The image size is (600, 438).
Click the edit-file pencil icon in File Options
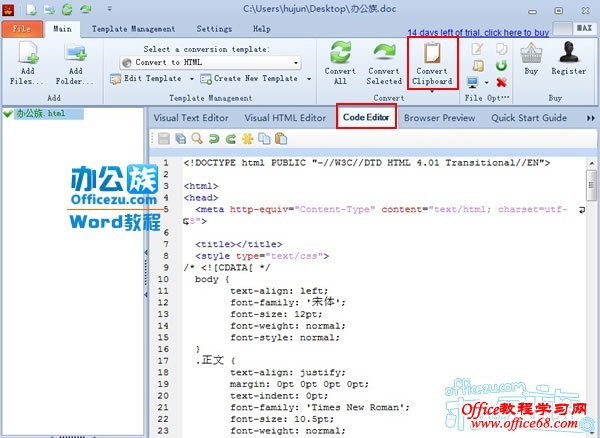click(477, 49)
